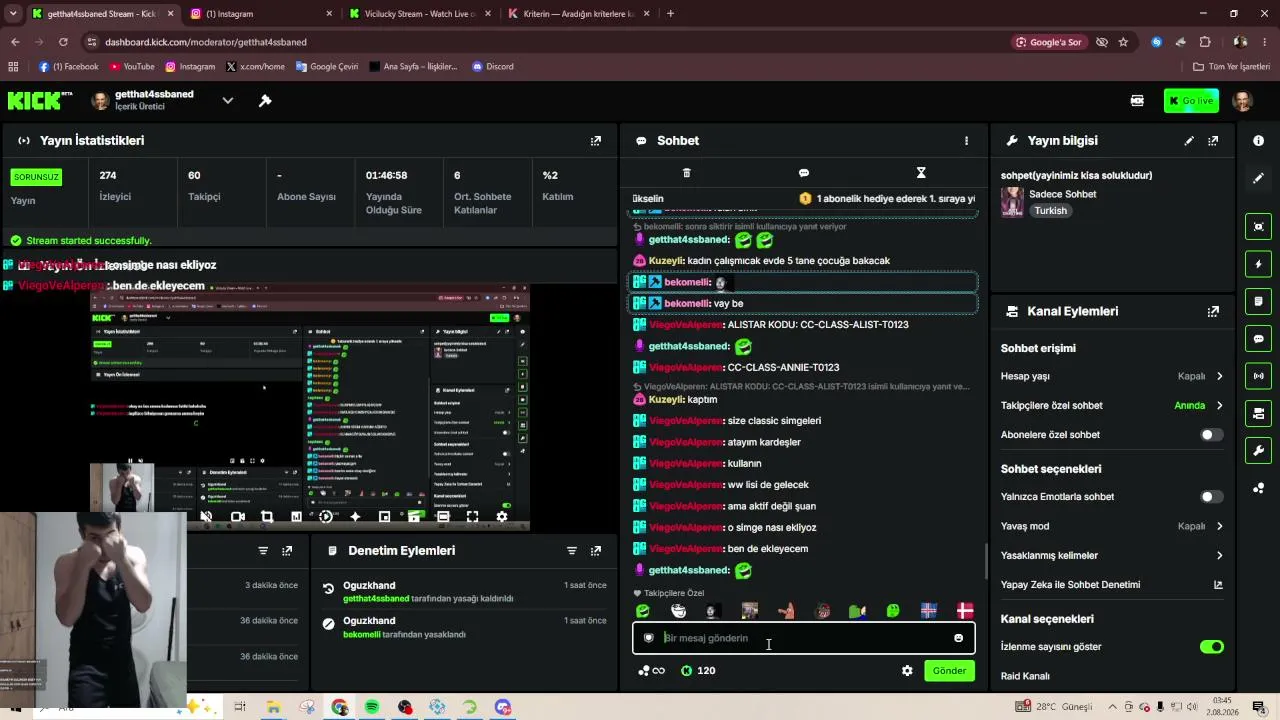This screenshot has height=720, width=1280.
Task: Open the Google Çeviri bookmark
Action: (327, 67)
